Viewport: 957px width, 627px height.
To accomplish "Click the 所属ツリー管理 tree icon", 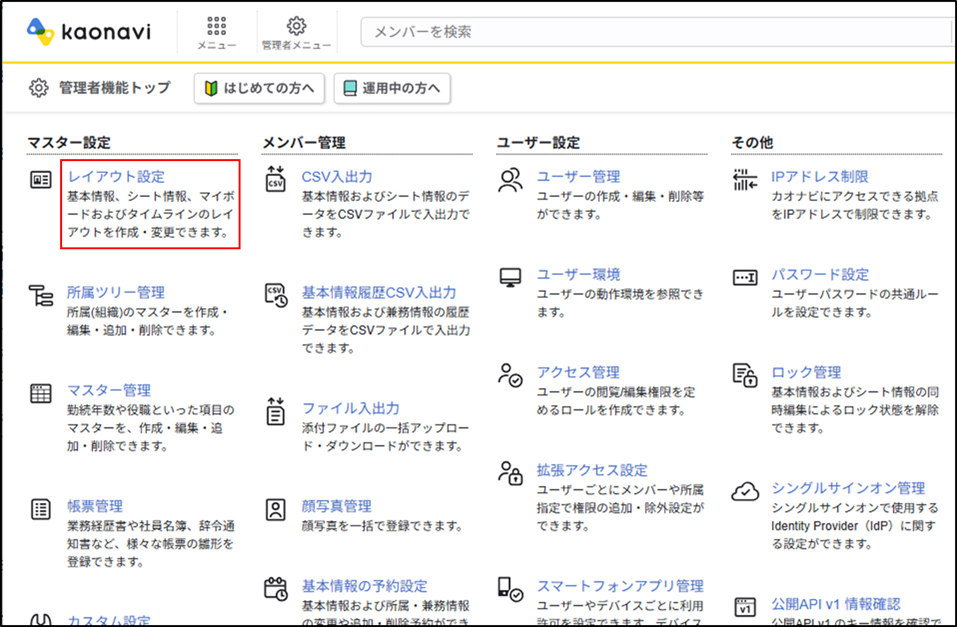I will (x=41, y=295).
